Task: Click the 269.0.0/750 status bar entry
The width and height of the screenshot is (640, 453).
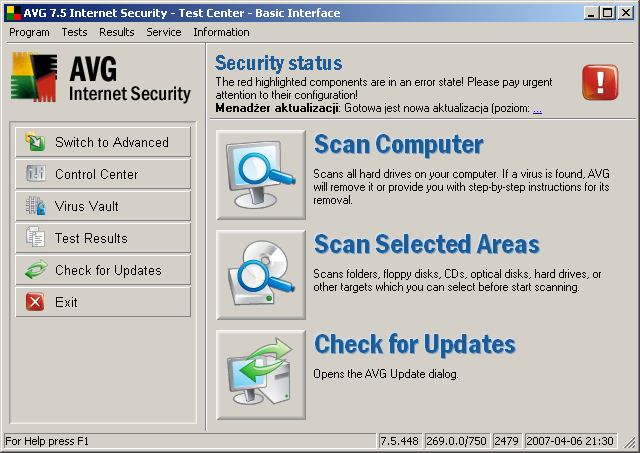Action: pyautogui.click(x=456, y=441)
